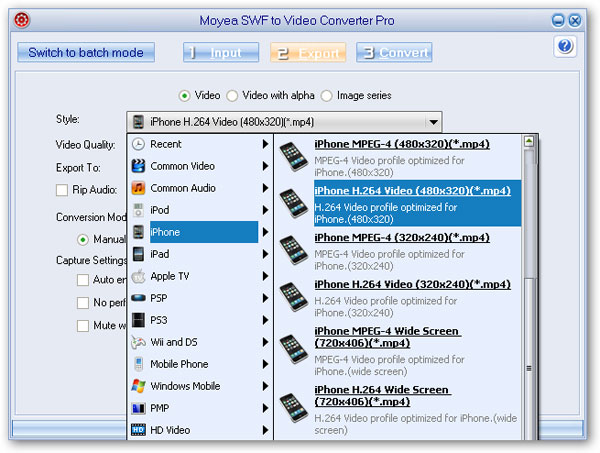Image resolution: width=600 pixels, height=453 pixels.
Task: Expand the PSP submenu arrow
Action: tap(265, 298)
